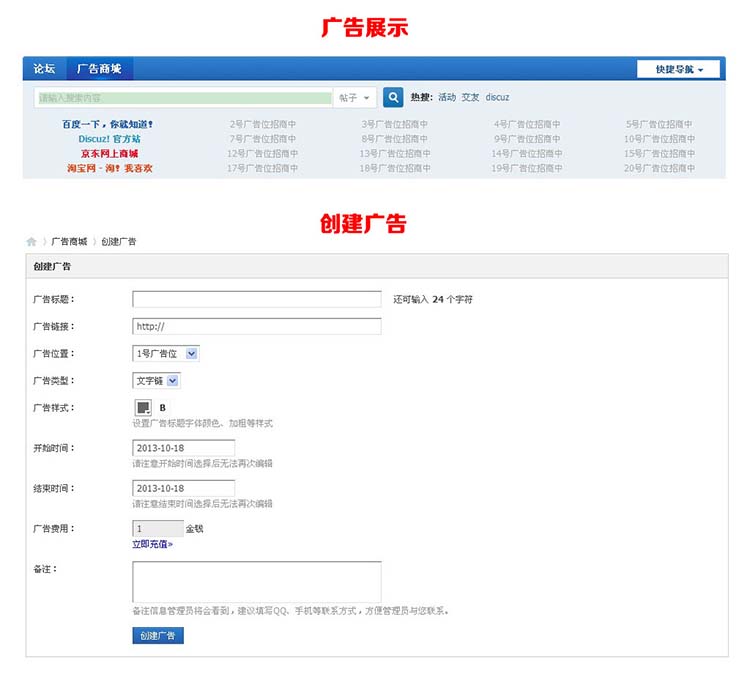Image resolution: width=750 pixels, height=674 pixels.
Task: Switch to the 论坛 tab
Action: pyautogui.click(x=44, y=69)
